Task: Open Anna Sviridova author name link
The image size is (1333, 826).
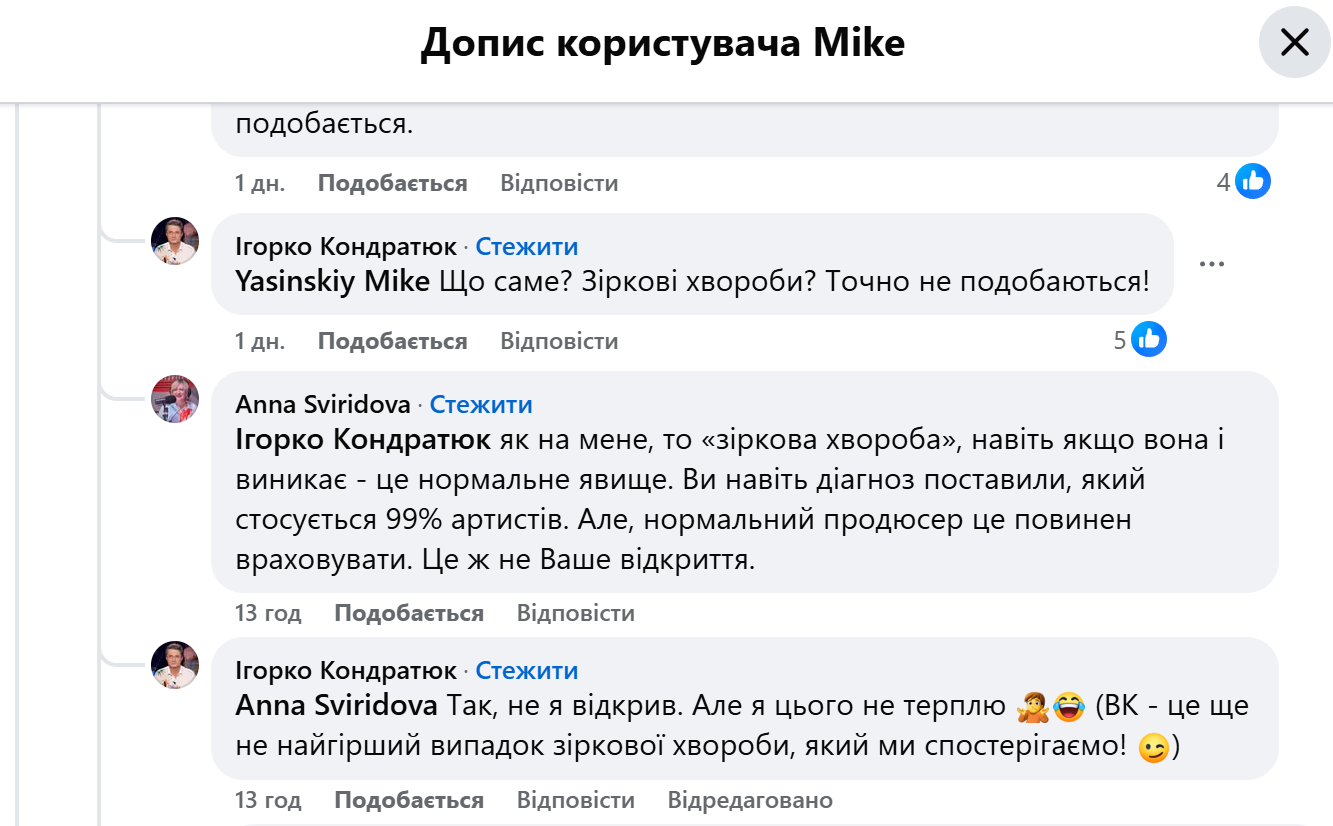Action: pyautogui.click(x=323, y=404)
